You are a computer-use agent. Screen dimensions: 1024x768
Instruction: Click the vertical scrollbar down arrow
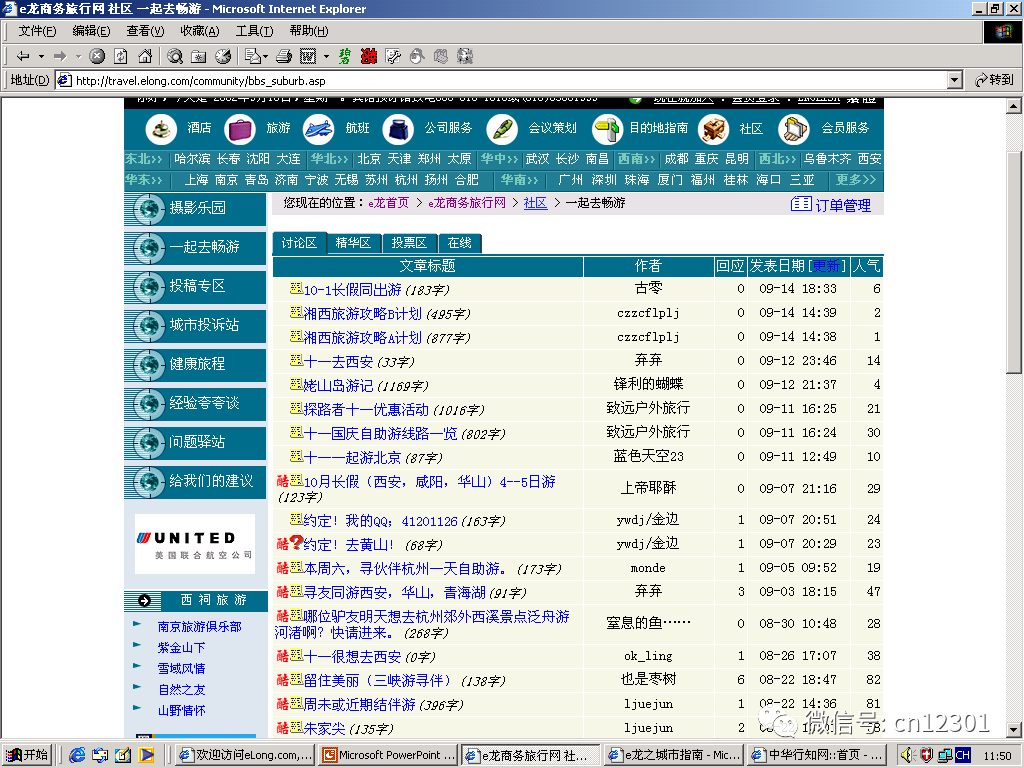(1014, 729)
